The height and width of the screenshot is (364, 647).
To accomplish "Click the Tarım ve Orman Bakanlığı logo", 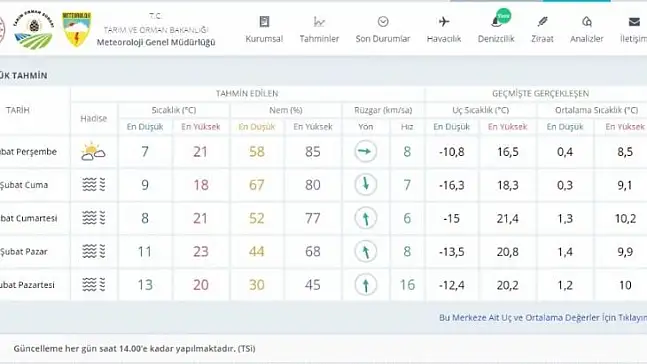I will pyautogui.click(x=33, y=30).
